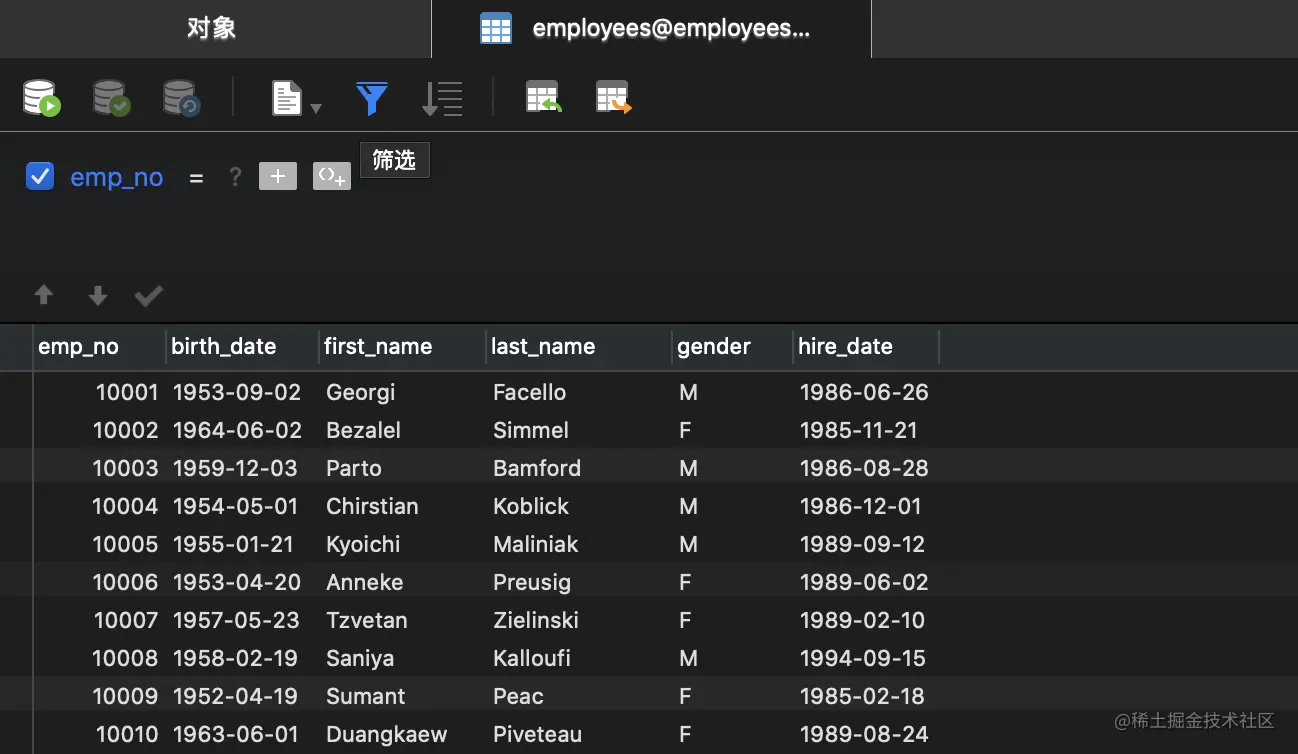This screenshot has height=754, width=1298.
Task: Select first name cell Duangkaew
Action: point(387,734)
